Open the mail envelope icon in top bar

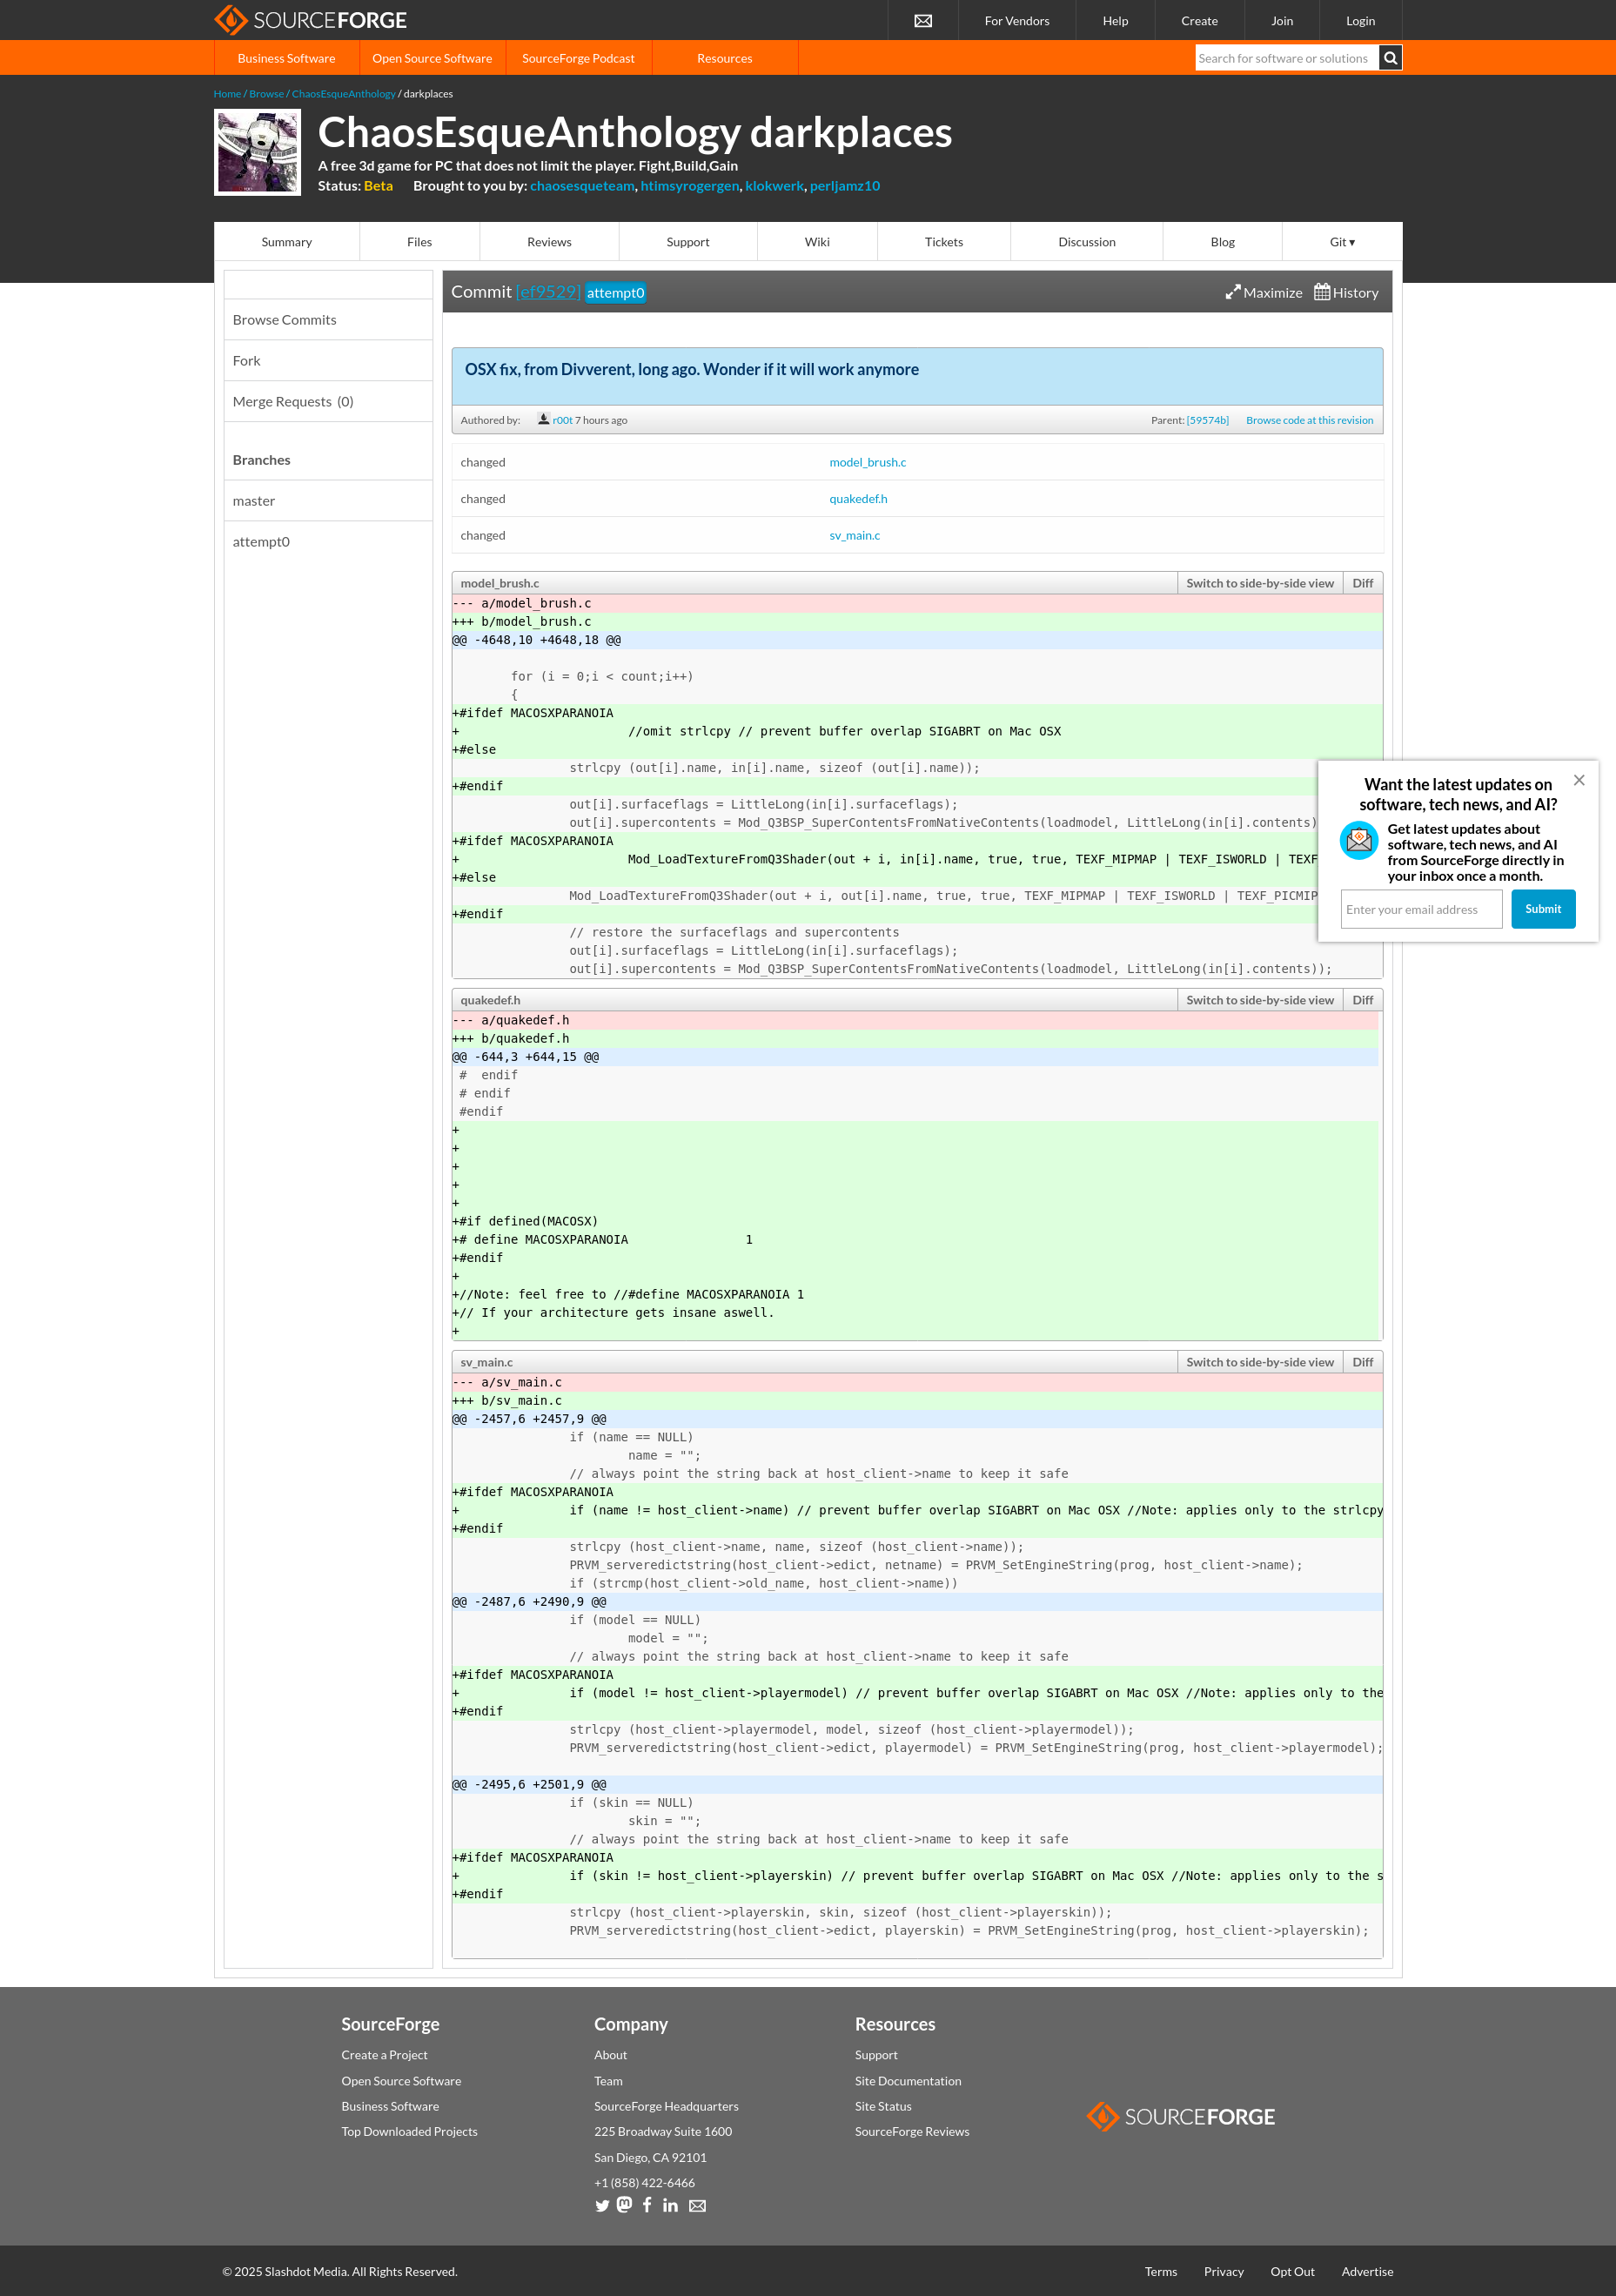click(x=923, y=21)
